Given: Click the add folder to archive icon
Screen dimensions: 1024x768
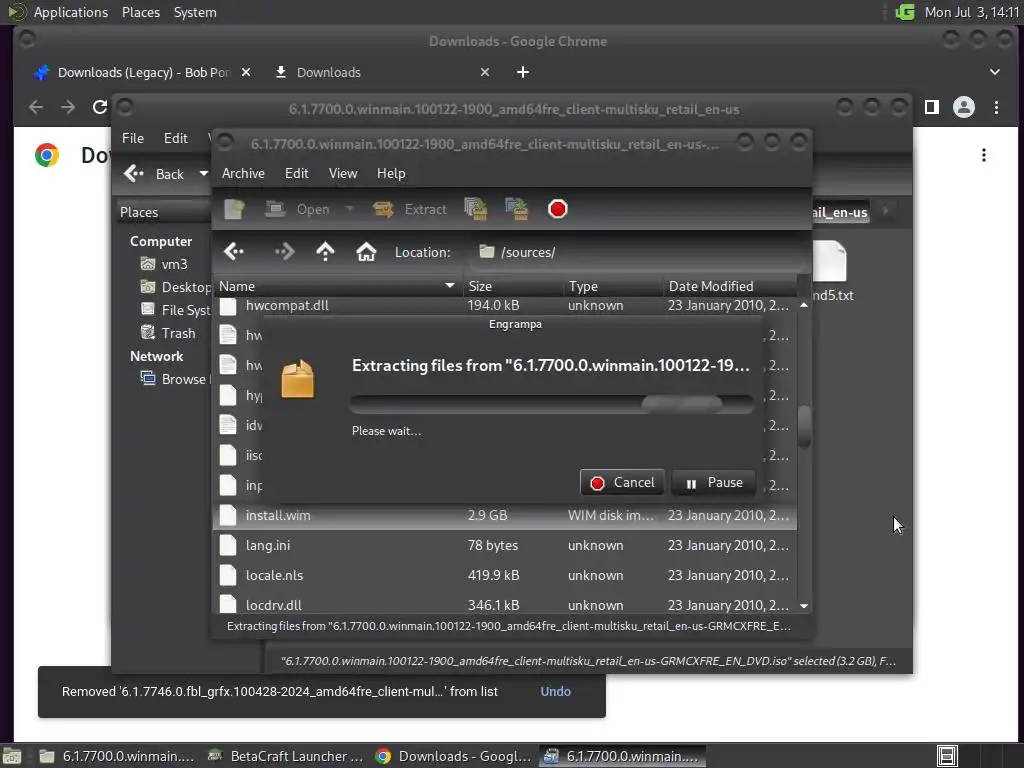Looking at the screenshot, I should coord(516,209).
